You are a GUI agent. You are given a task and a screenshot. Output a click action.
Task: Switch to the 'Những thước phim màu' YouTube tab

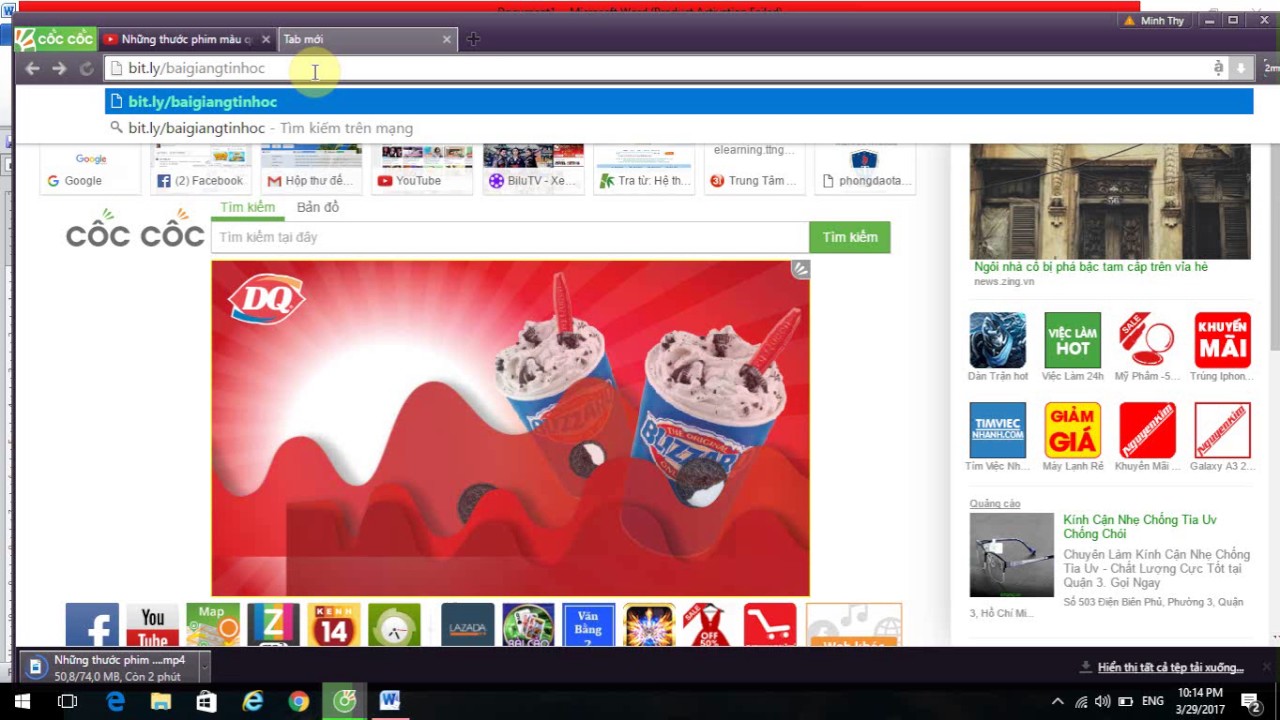[187, 39]
